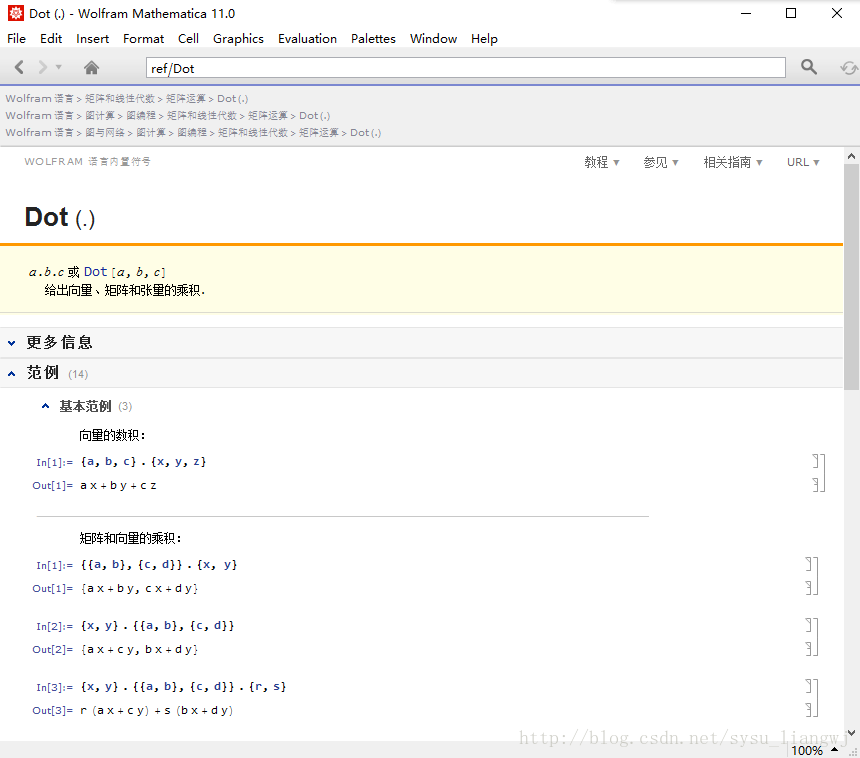
Task: Open 图计算 in second breadcrumb row
Action: point(100,115)
